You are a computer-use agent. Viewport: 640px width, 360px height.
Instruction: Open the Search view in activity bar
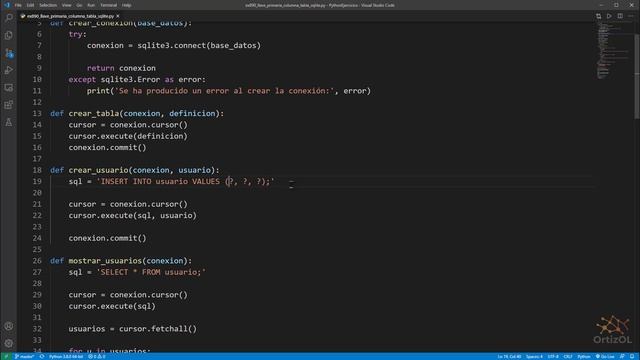coord(9,18)
